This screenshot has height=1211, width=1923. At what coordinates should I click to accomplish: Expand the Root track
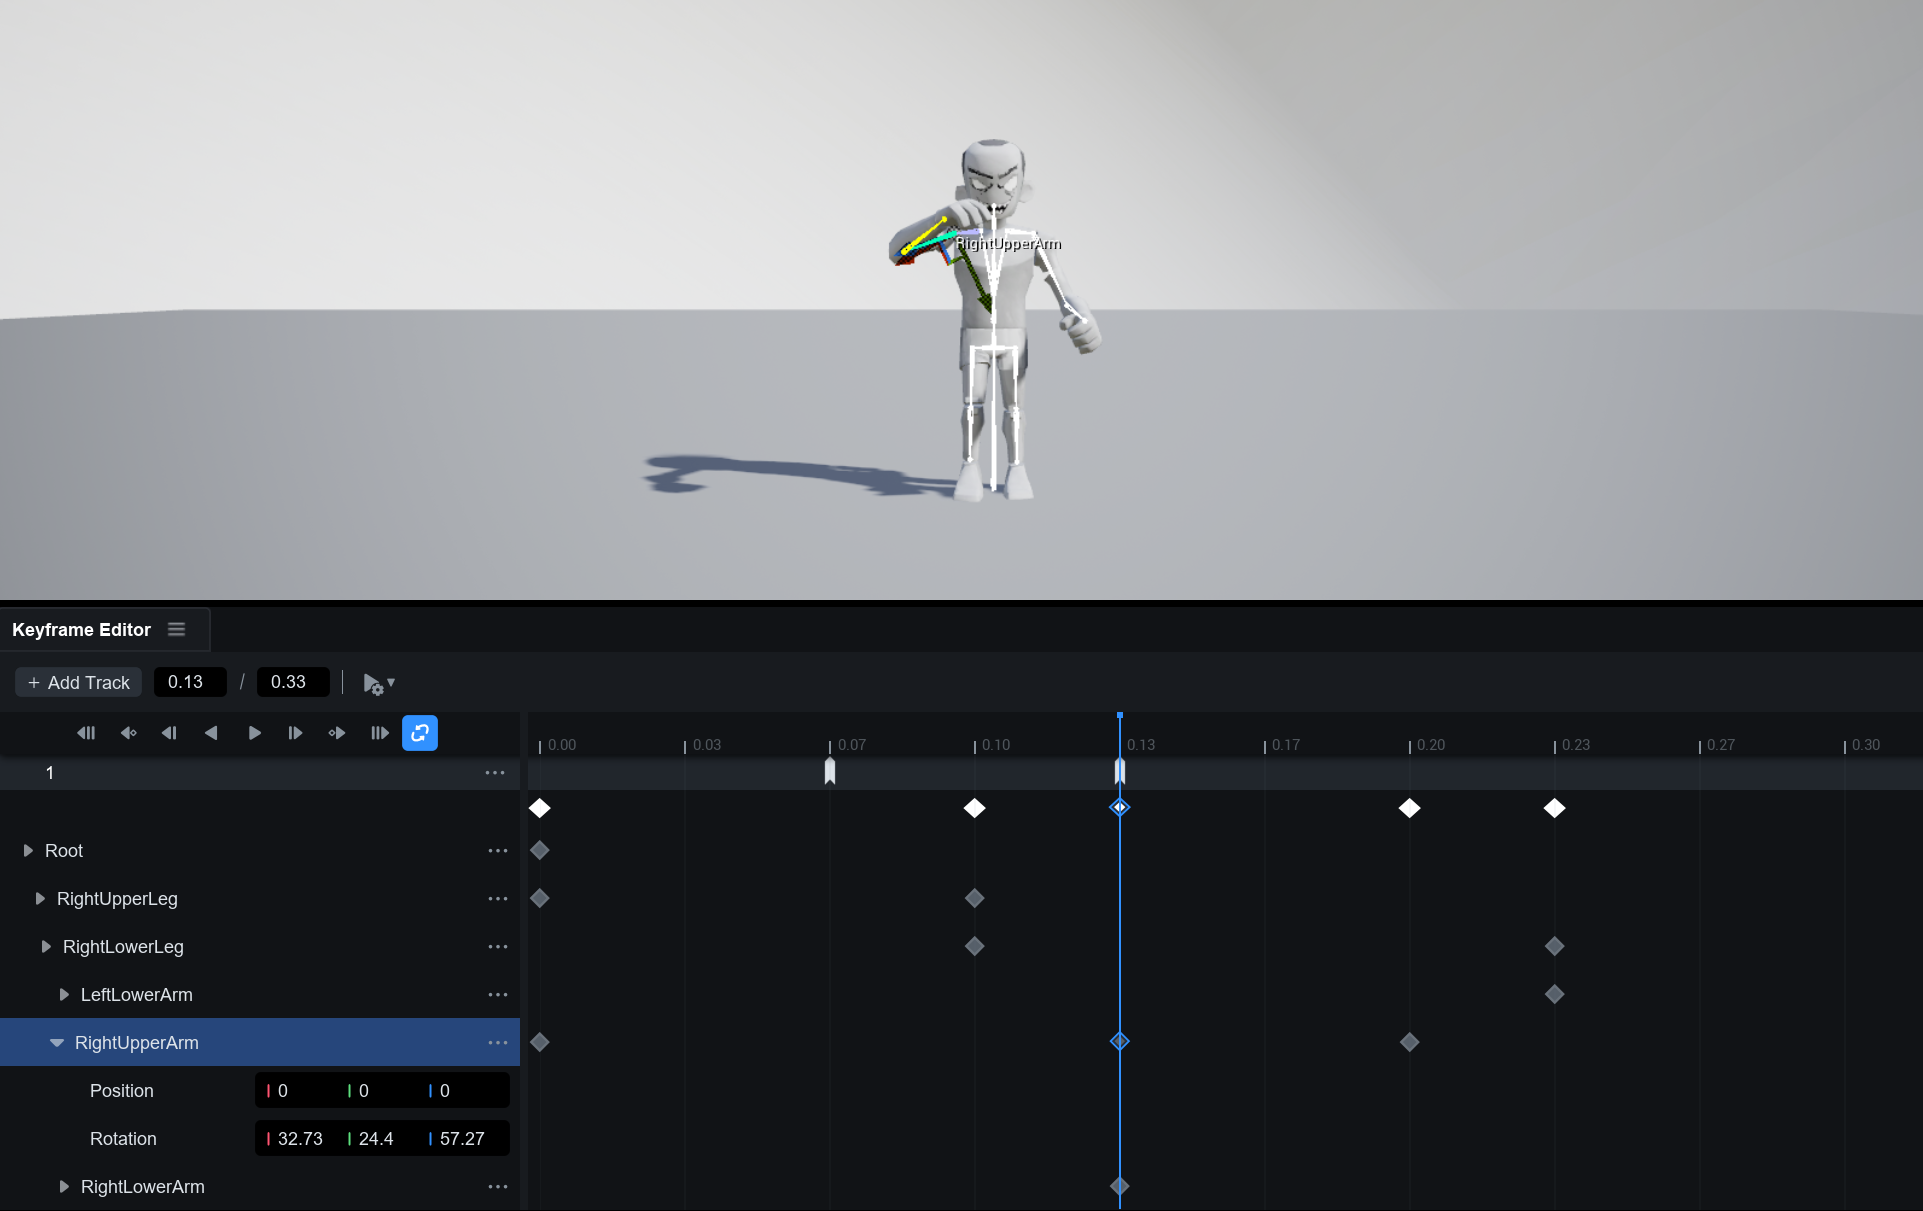click(x=28, y=851)
